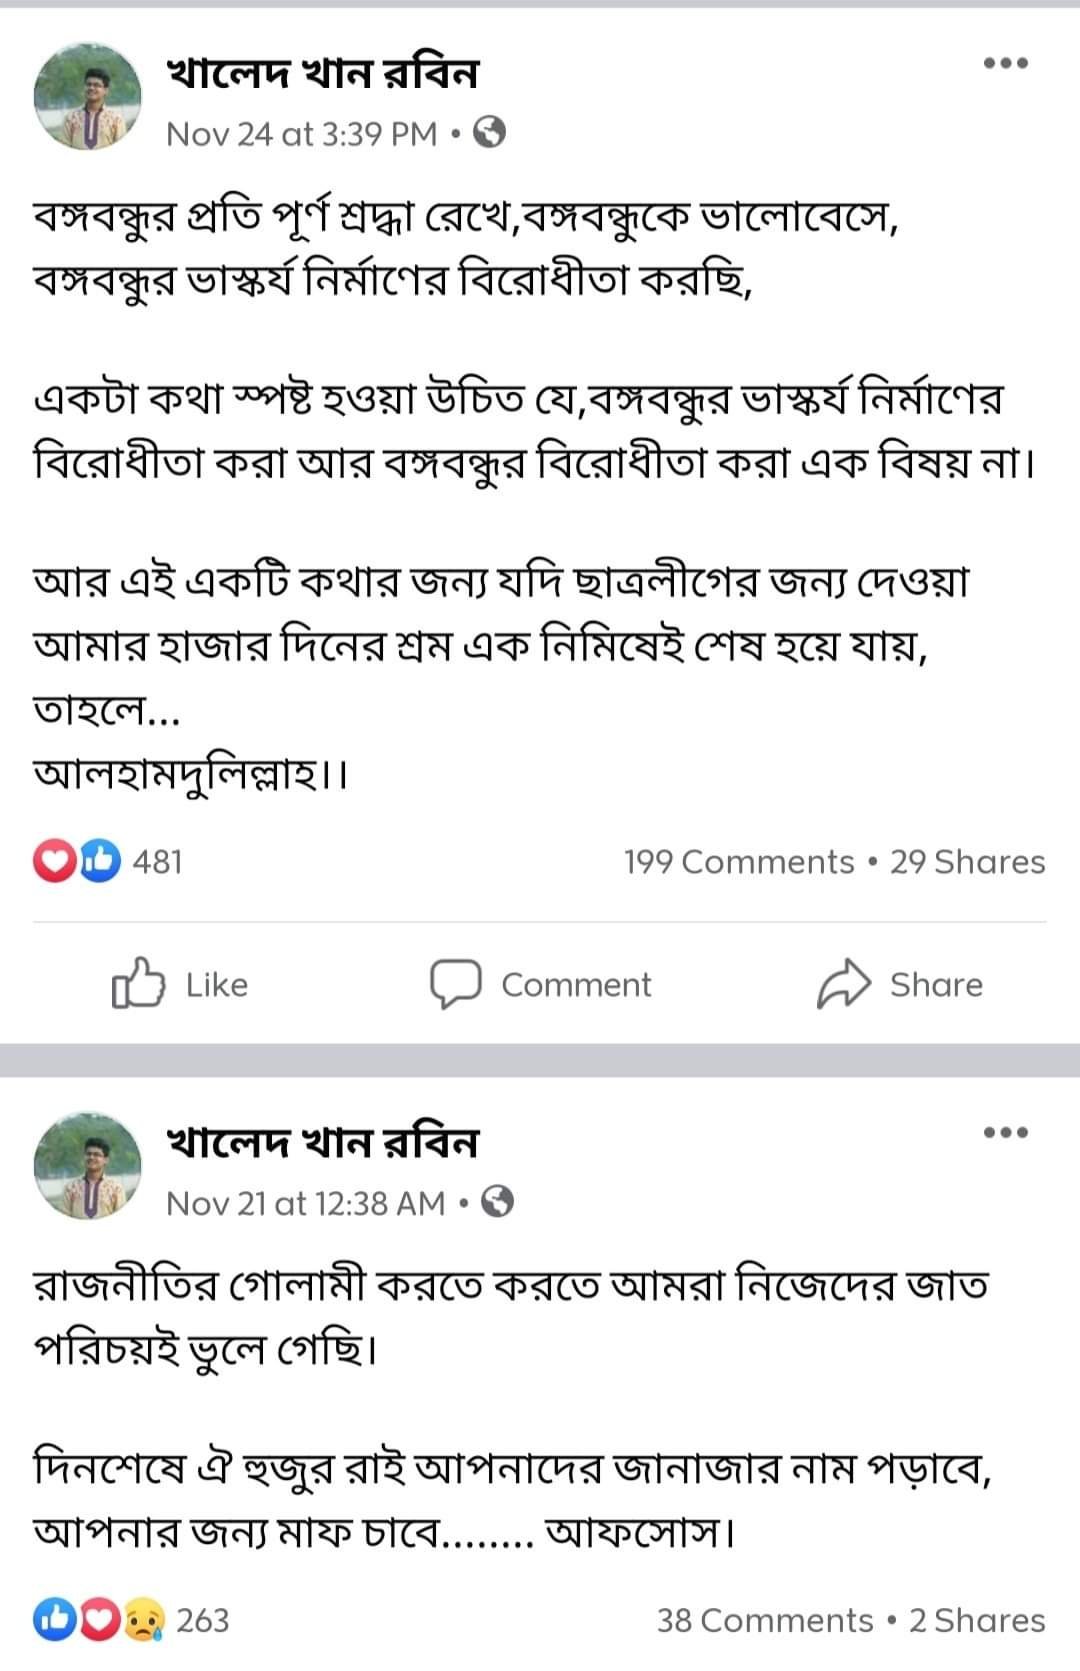Image resolution: width=1080 pixels, height=1671 pixels.
Task: Open the second post's three-dot options menu
Action: [1005, 1132]
